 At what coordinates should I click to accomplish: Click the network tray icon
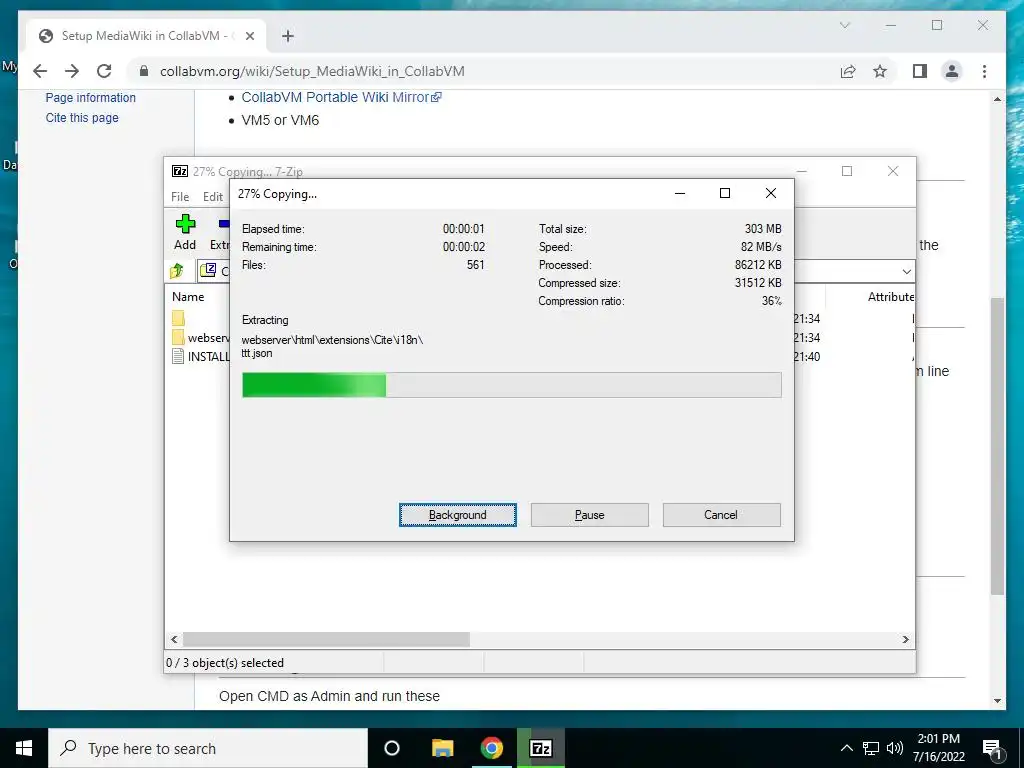[871, 748]
